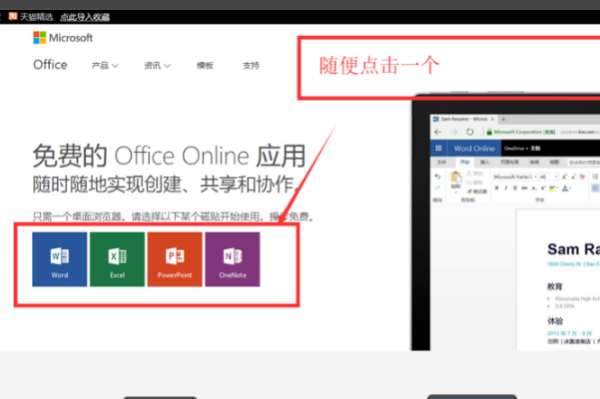
Task: Click the tablet preview's back arrow
Action: [438, 132]
